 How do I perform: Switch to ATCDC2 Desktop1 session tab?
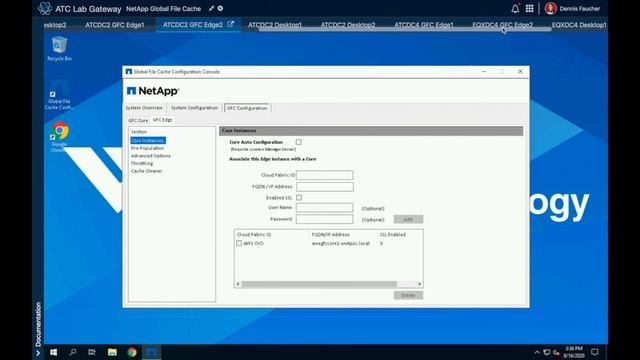tap(275, 25)
